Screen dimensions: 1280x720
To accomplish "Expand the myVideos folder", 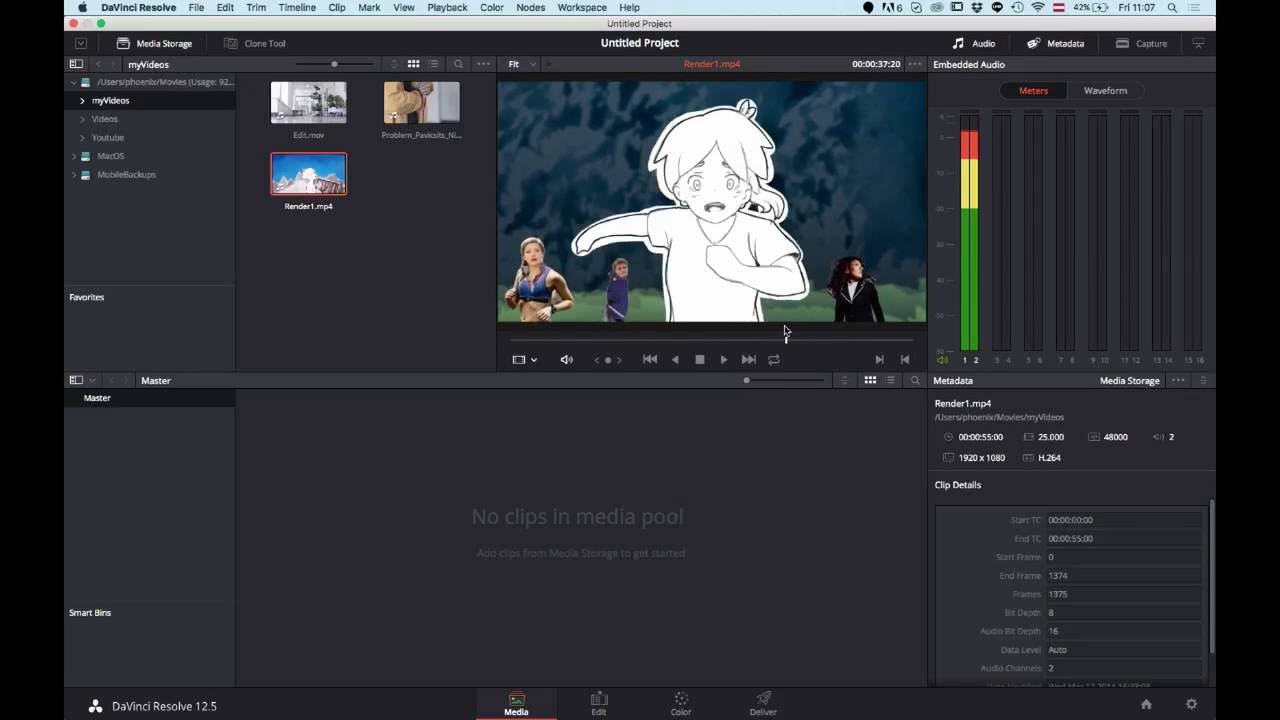I will click(x=82, y=101).
